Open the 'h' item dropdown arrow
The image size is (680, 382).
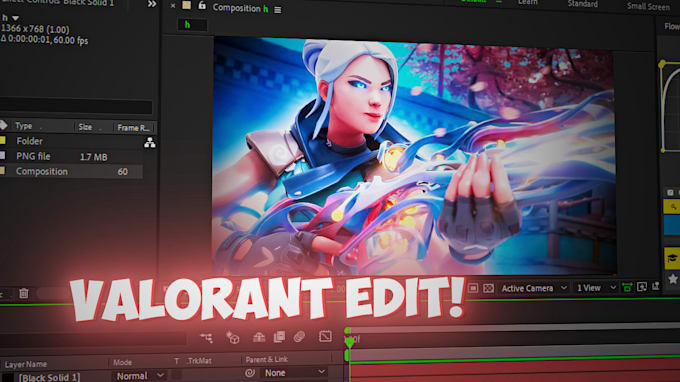(x=16, y=18)
